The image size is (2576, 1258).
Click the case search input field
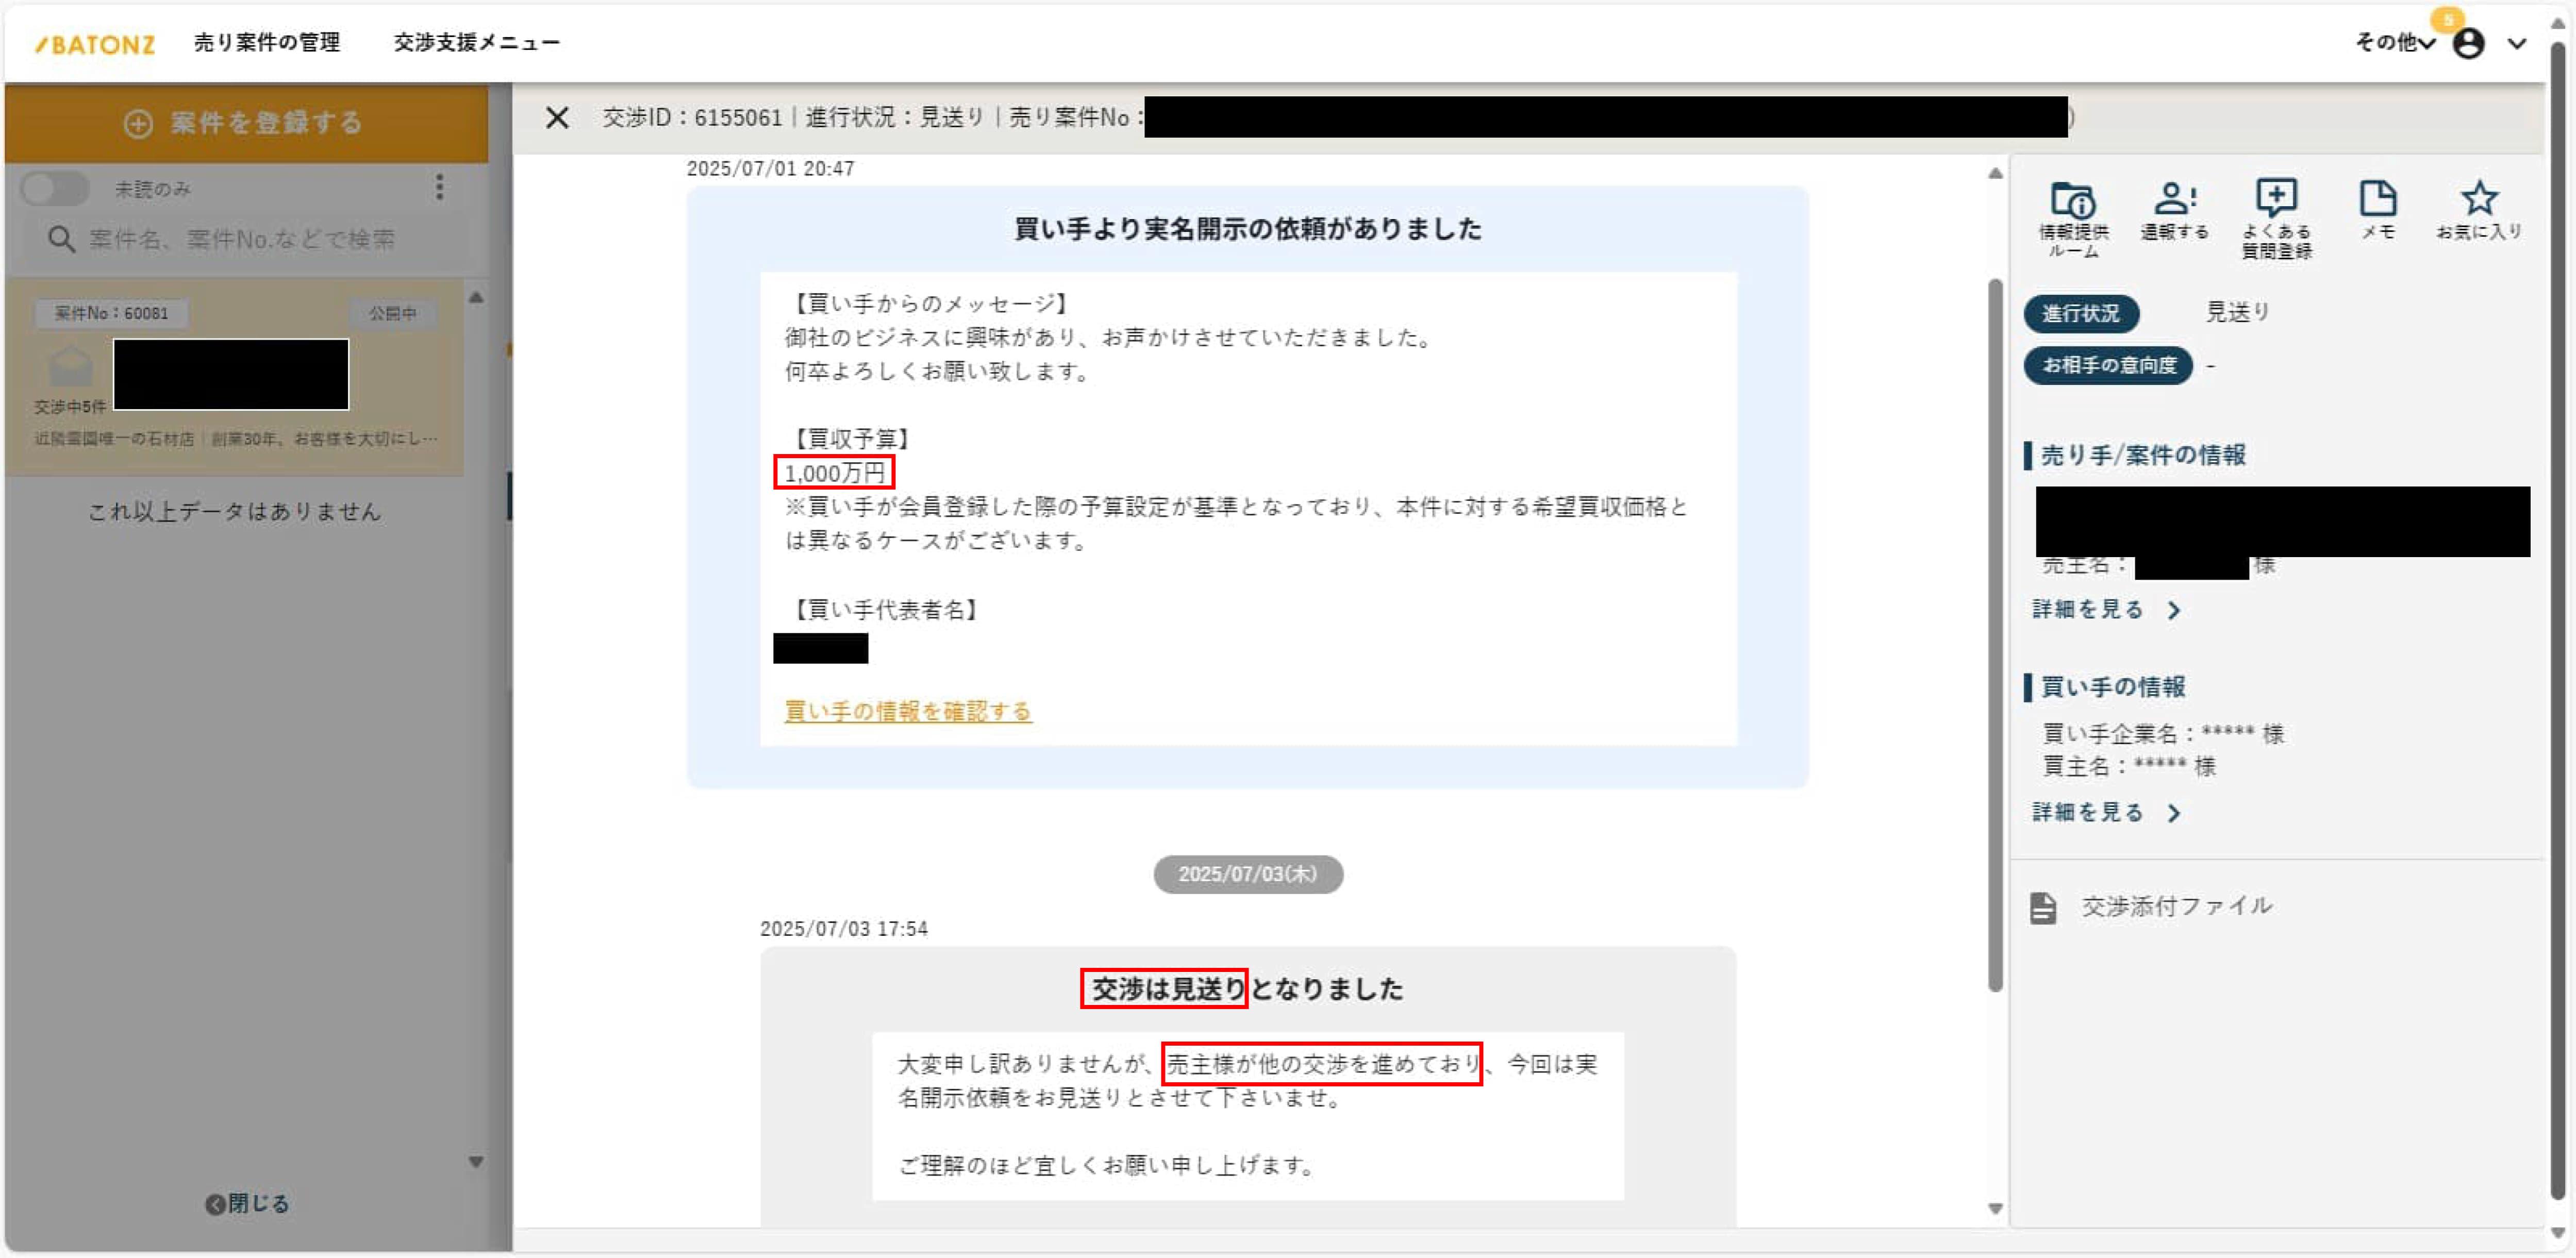click(x=245, y=239)
